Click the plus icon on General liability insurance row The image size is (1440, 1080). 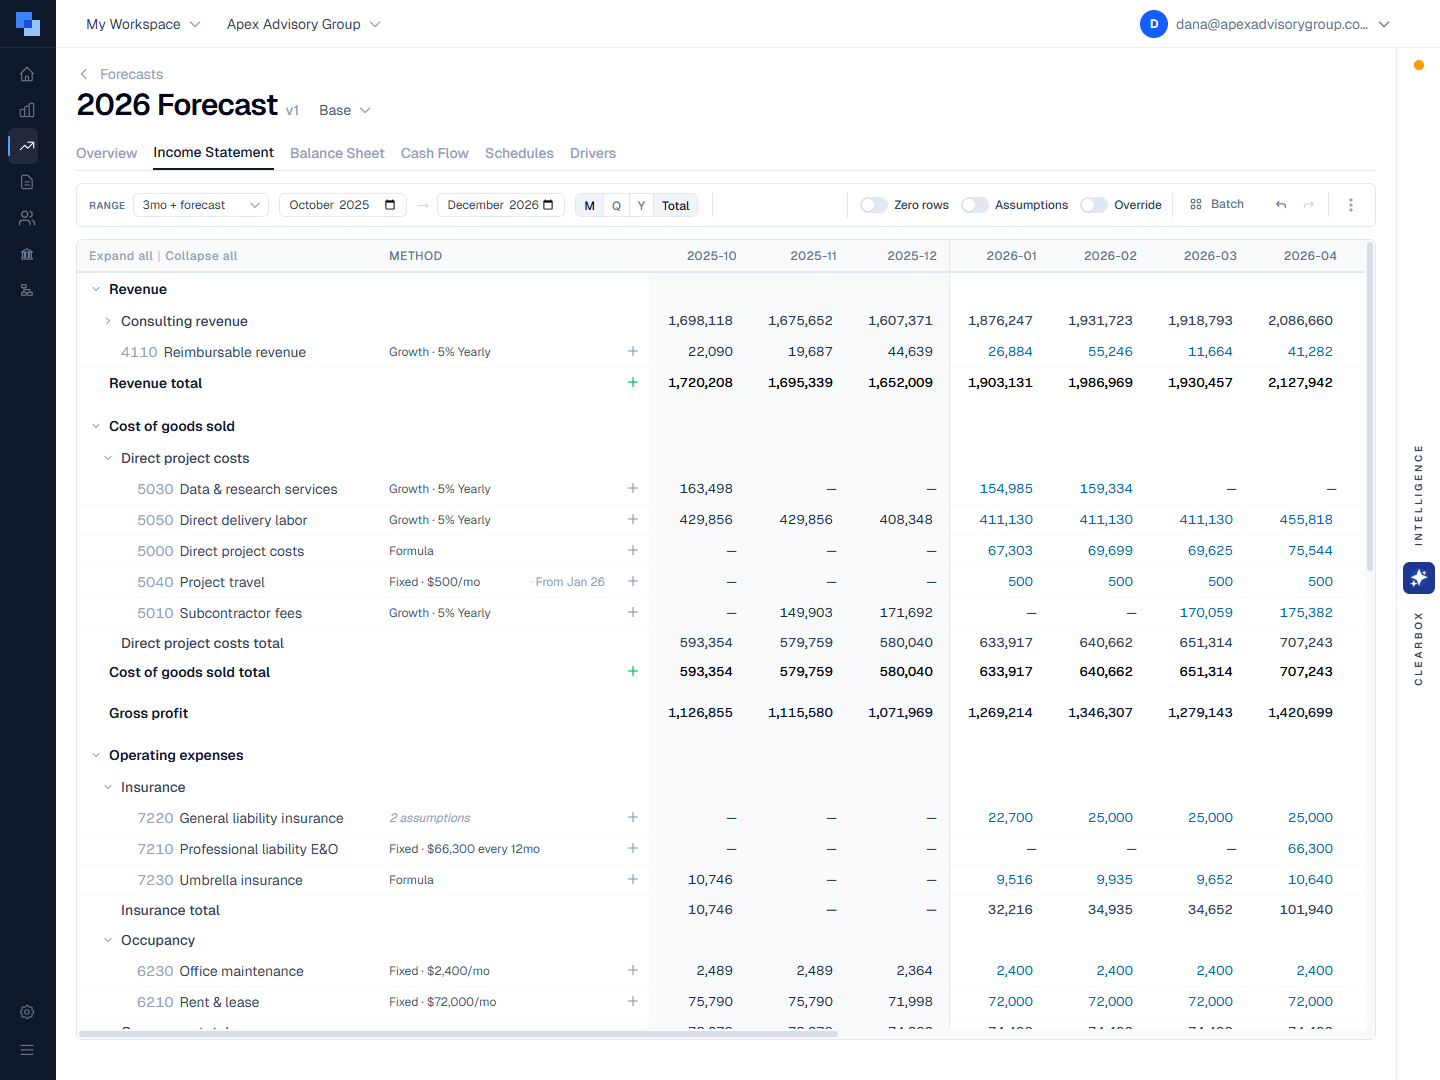click(x=633, y=817)
